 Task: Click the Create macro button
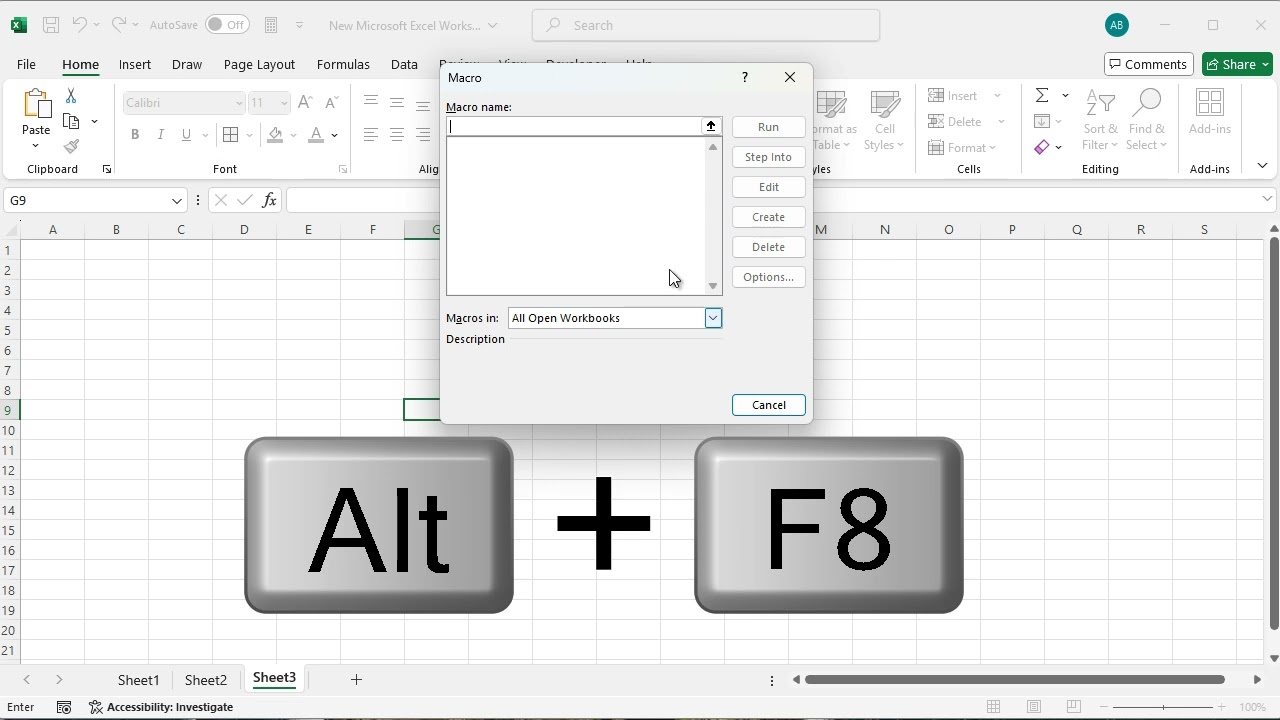coord(769,217)
